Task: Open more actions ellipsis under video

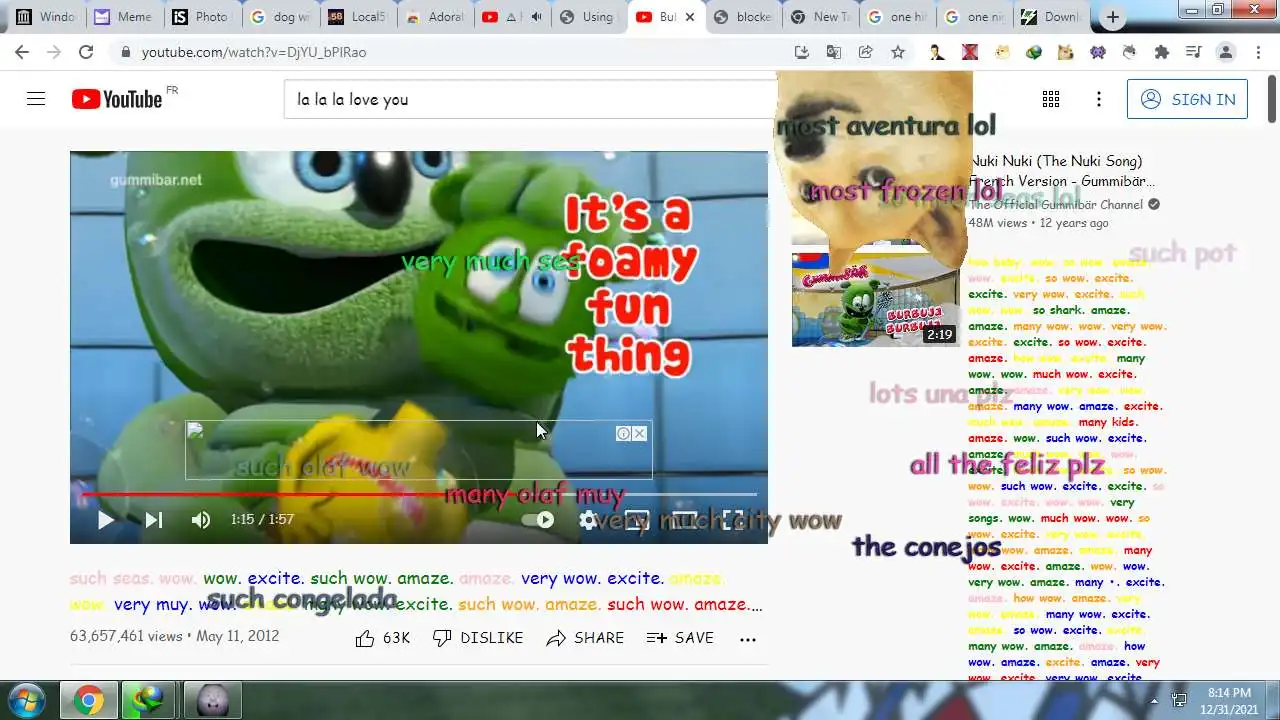Action: coord(748,638)
